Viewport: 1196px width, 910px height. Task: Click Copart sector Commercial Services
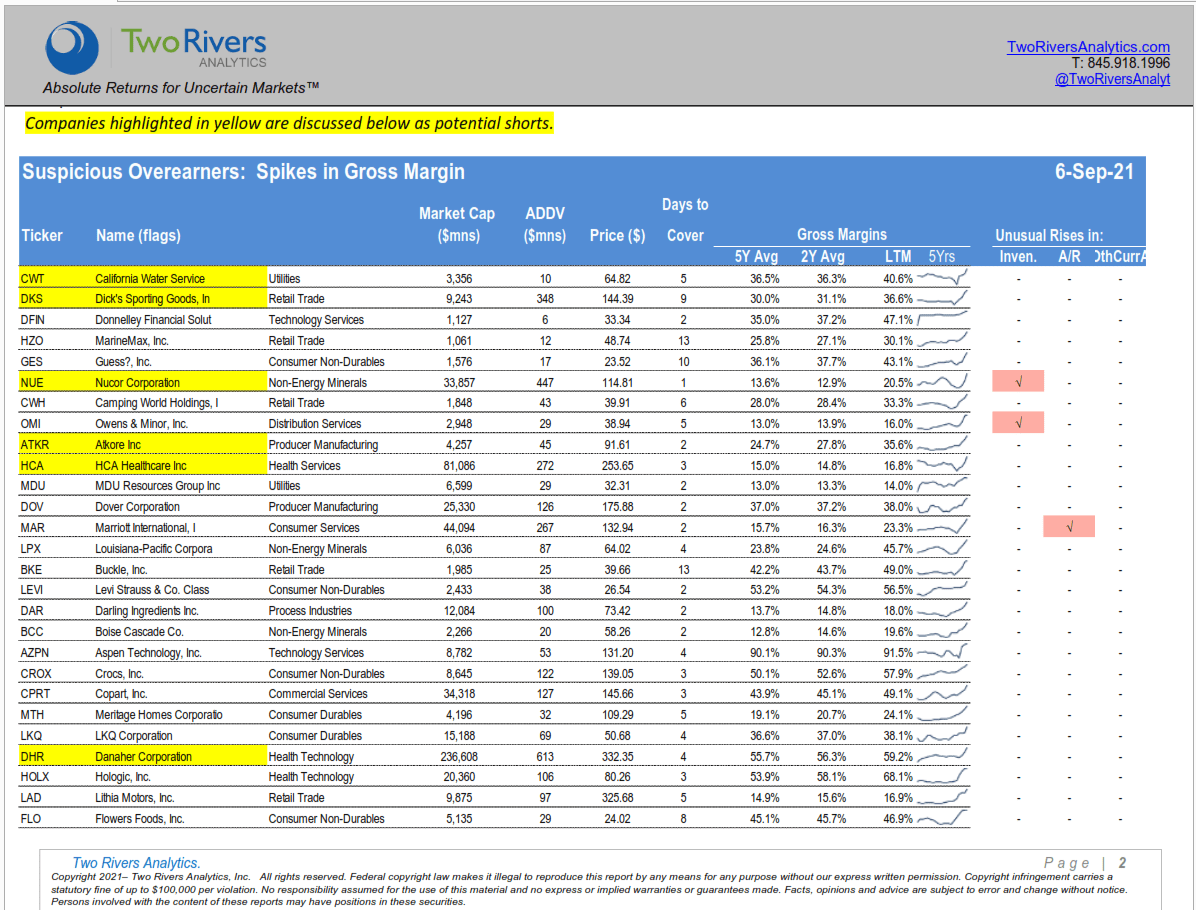coord(317,694)
